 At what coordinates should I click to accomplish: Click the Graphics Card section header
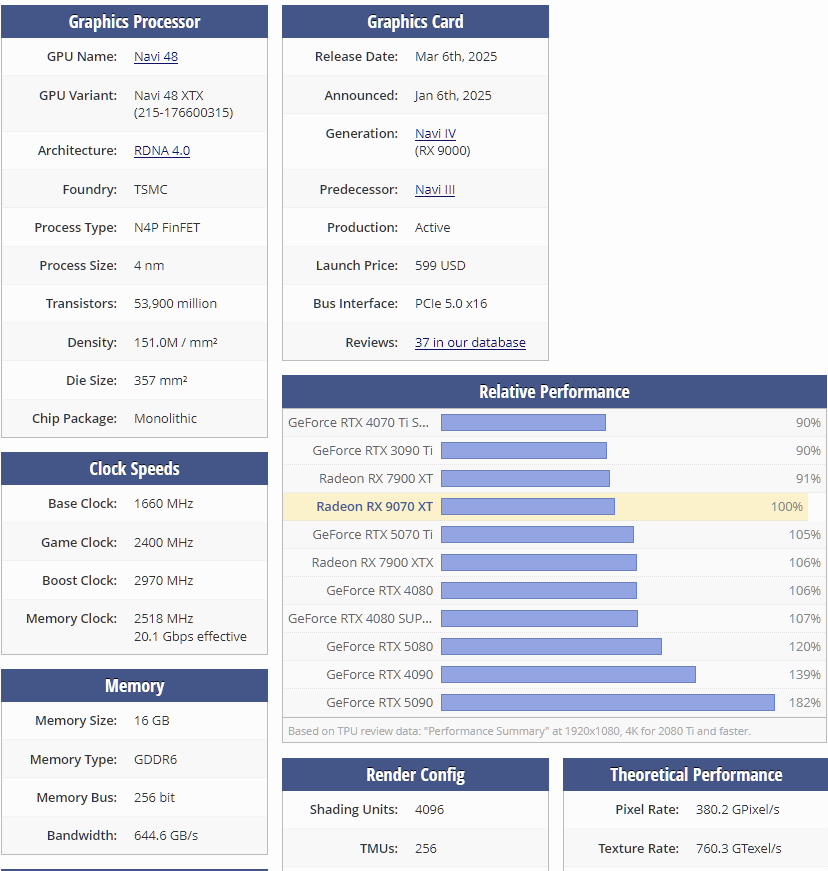pyautogui.click(x=415, y=22)
